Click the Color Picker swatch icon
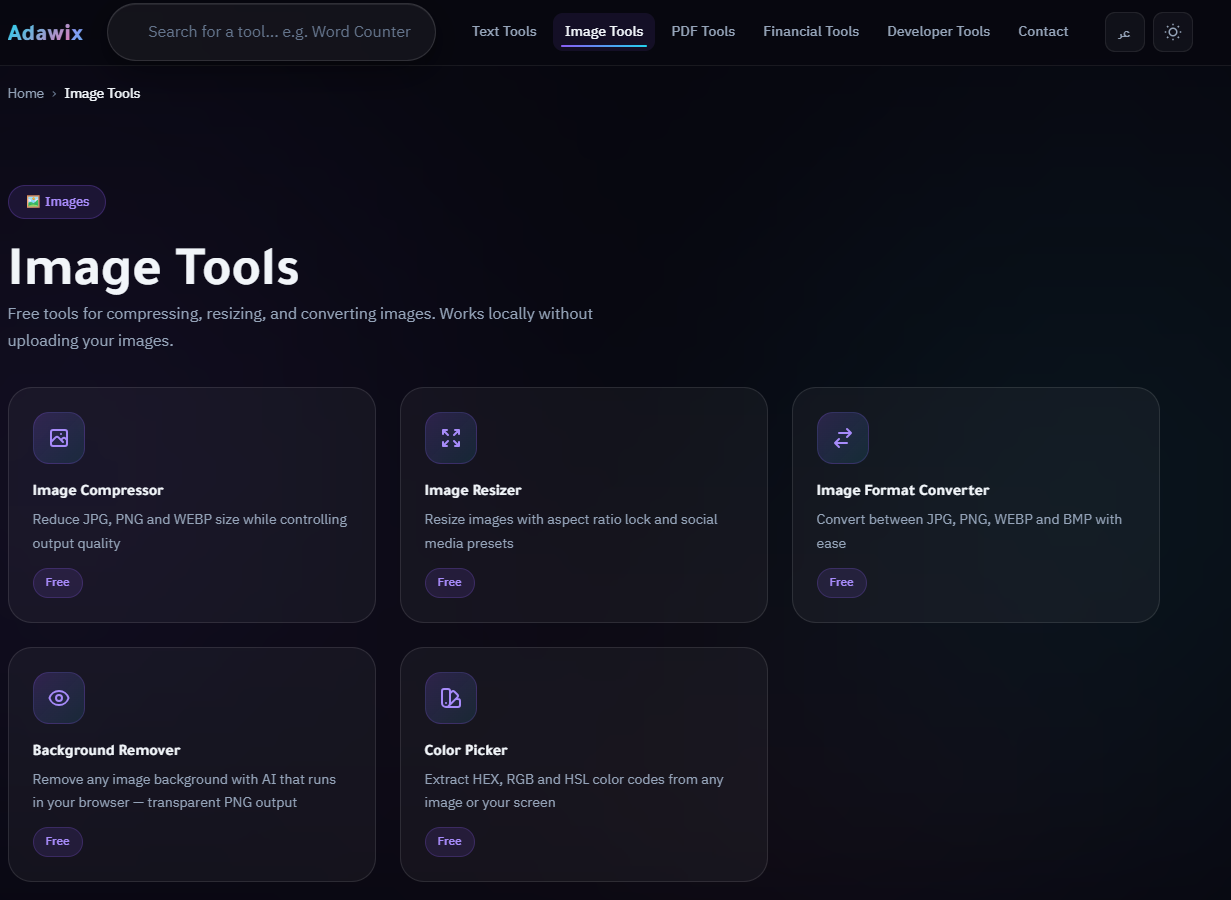1231x900 pixels. pos(451,698)
